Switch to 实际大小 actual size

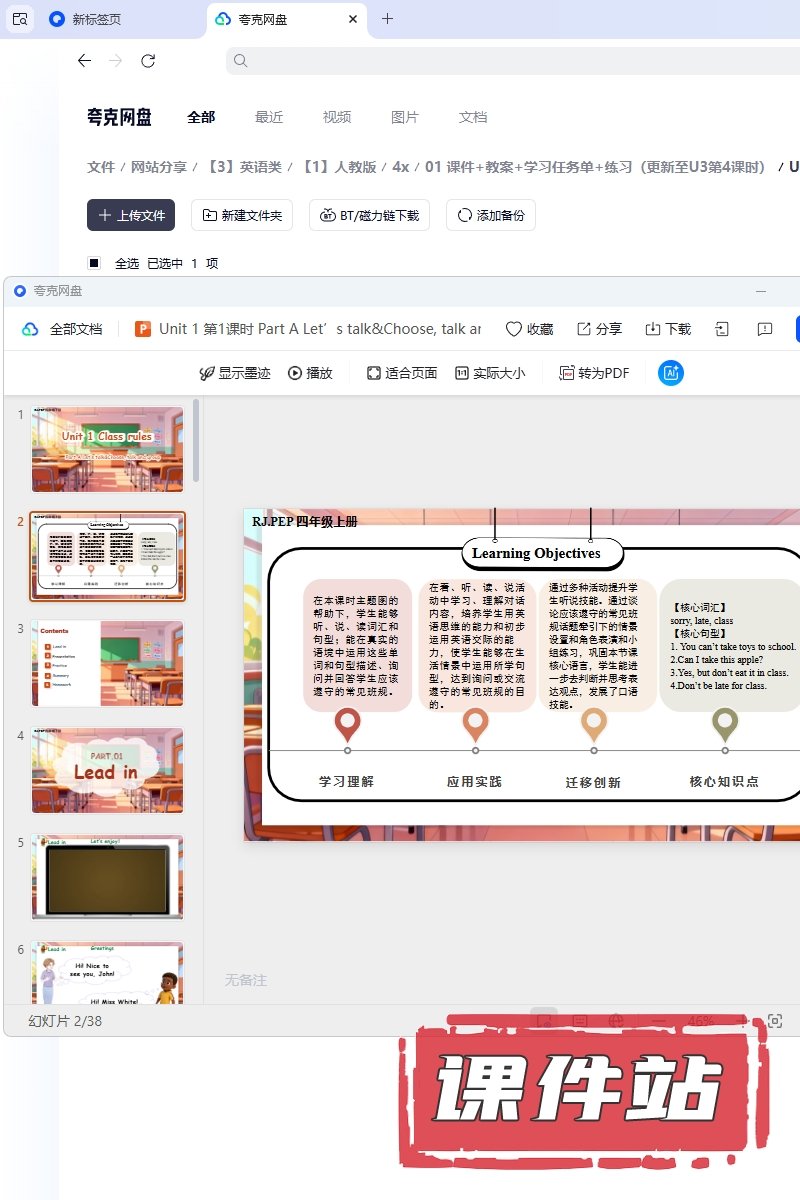[x=489, y=373]
